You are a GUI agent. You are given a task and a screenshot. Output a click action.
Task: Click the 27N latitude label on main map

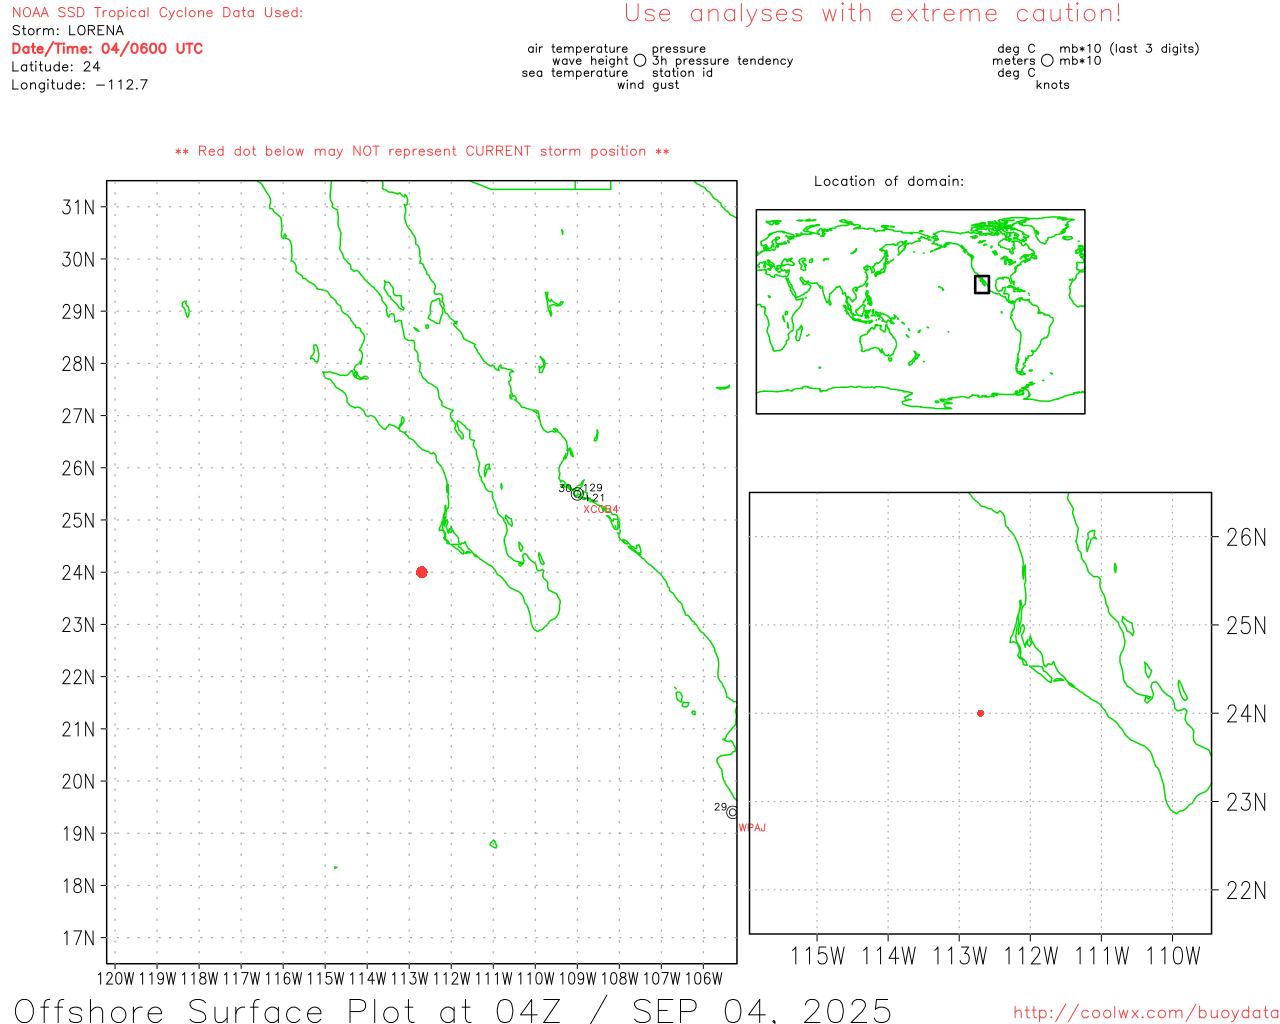(x=79, y=416)
